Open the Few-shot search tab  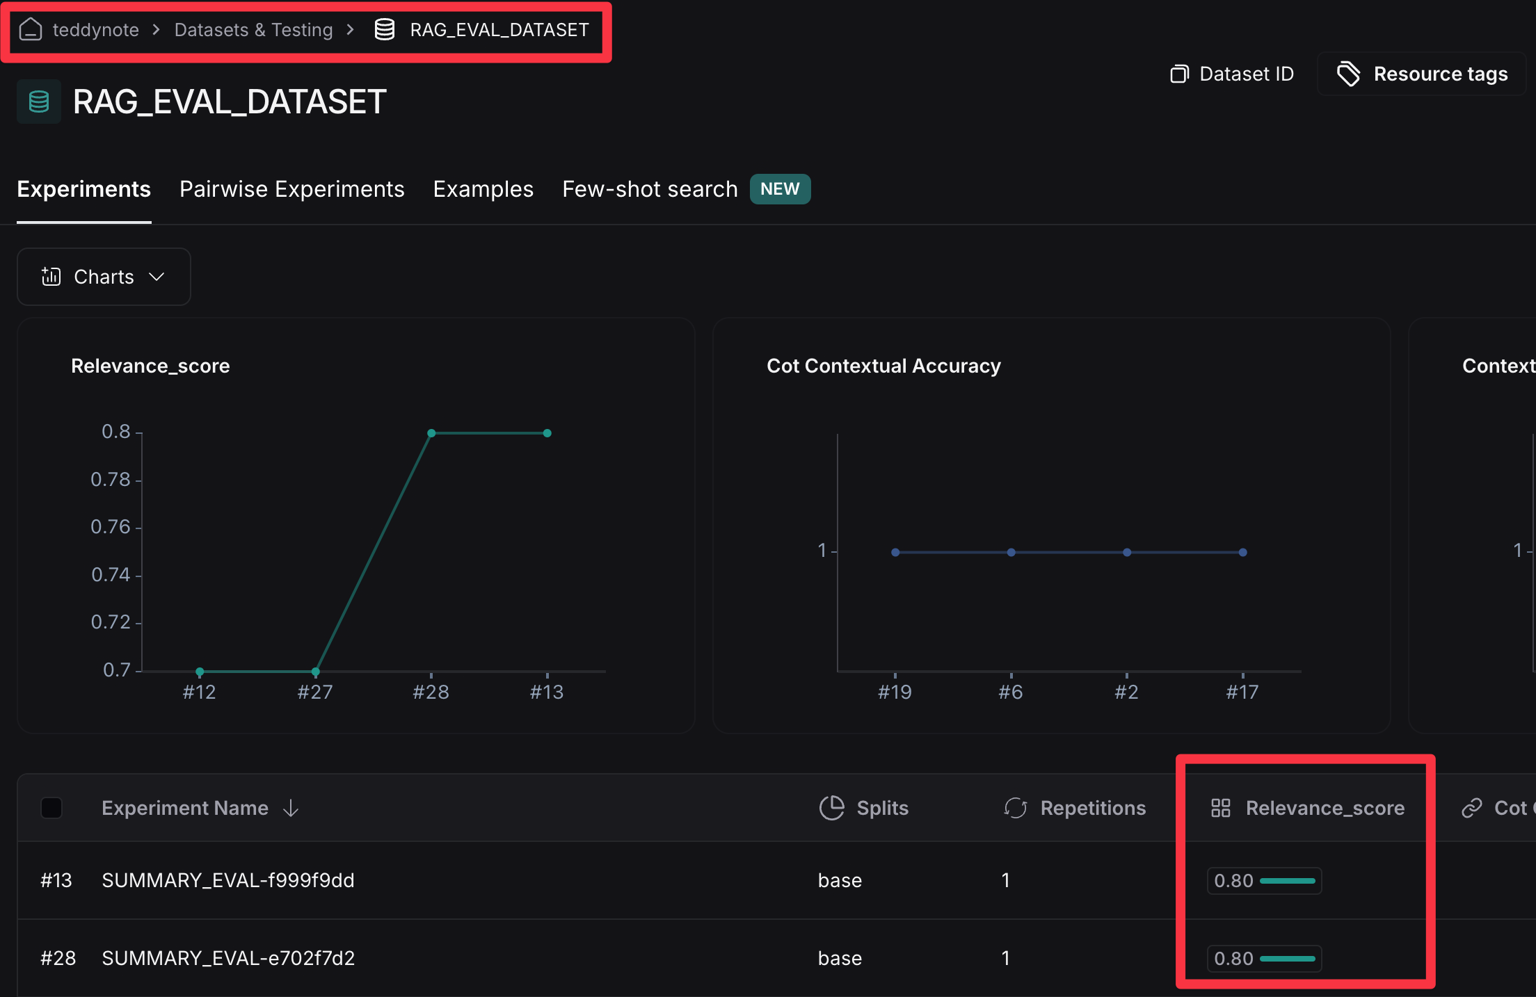pos(650,189)
